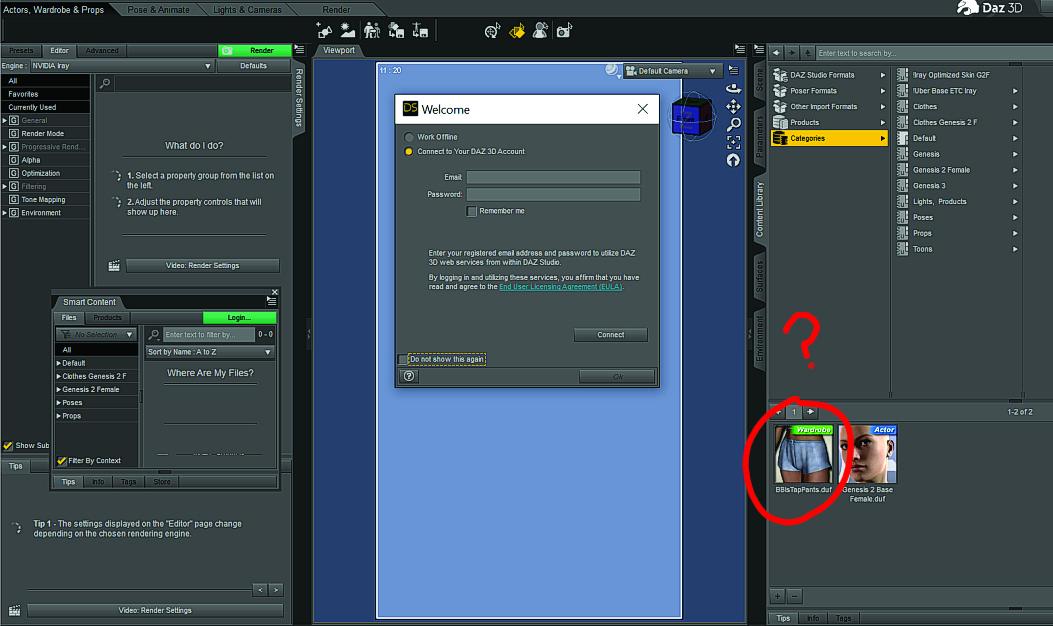Click the figures-and-props toolbar icon
1053x626 pixels.
pyautogui.click(x=371, y=30)
